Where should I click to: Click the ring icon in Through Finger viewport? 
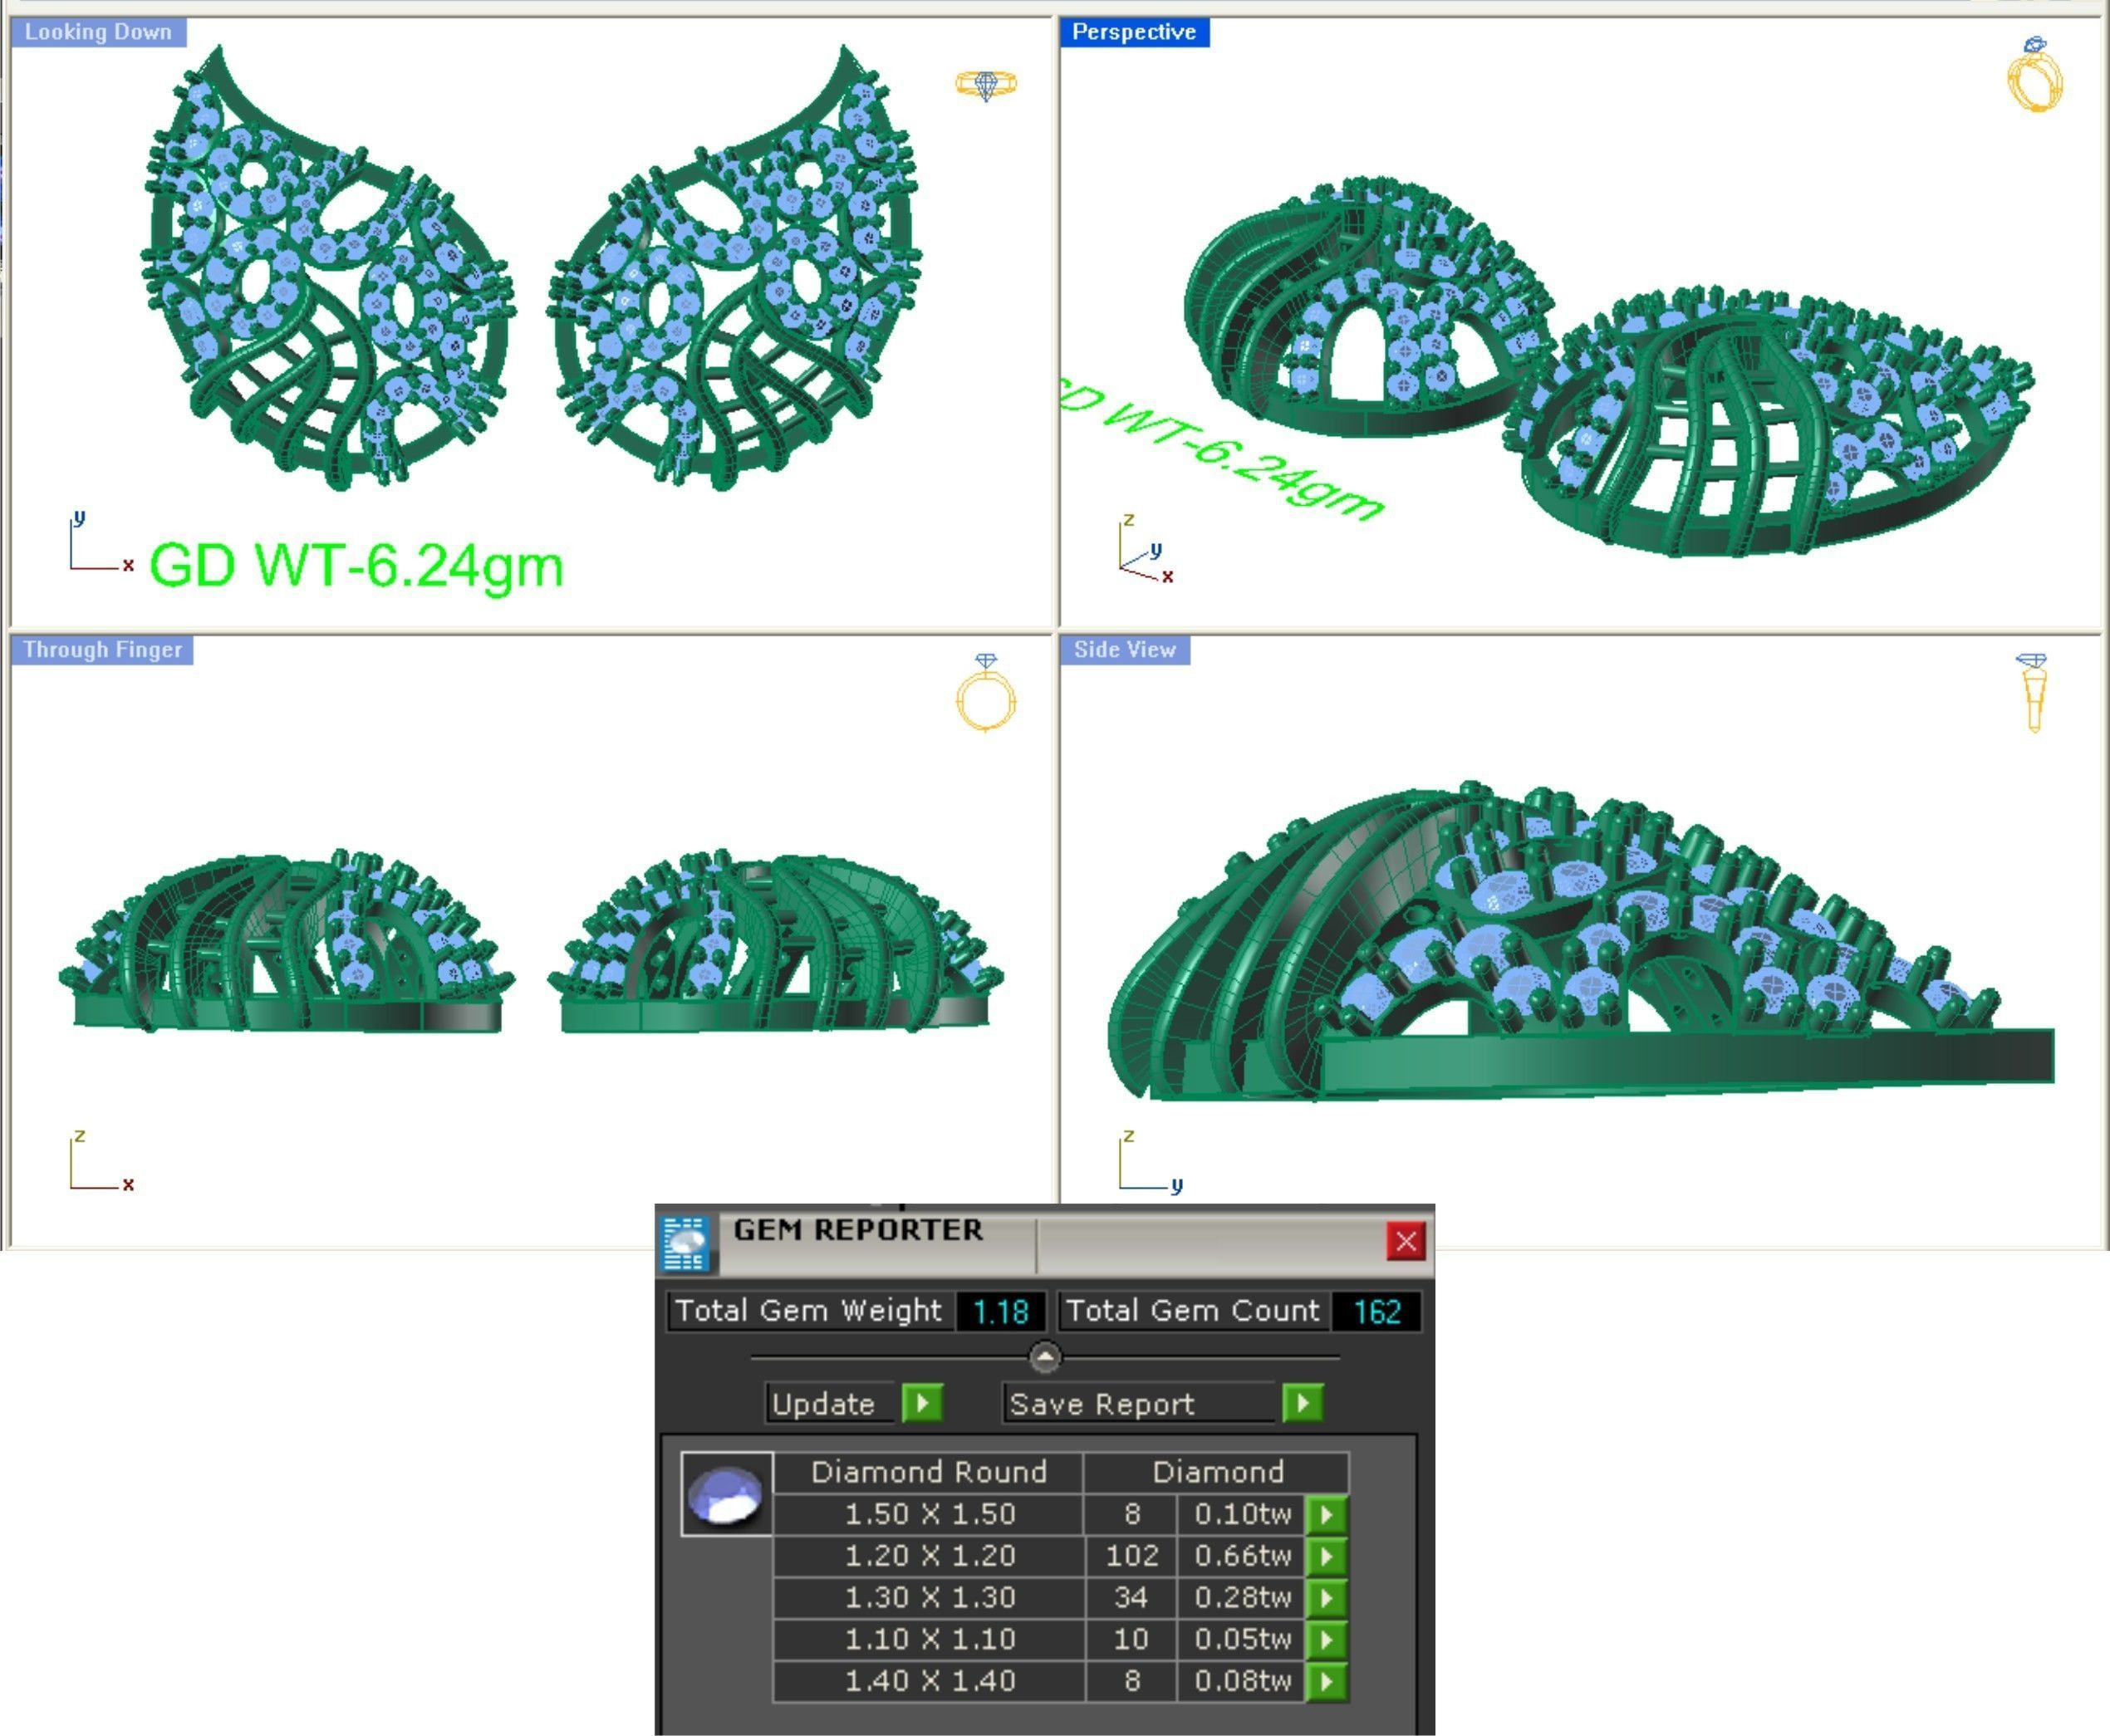point(986,695)
